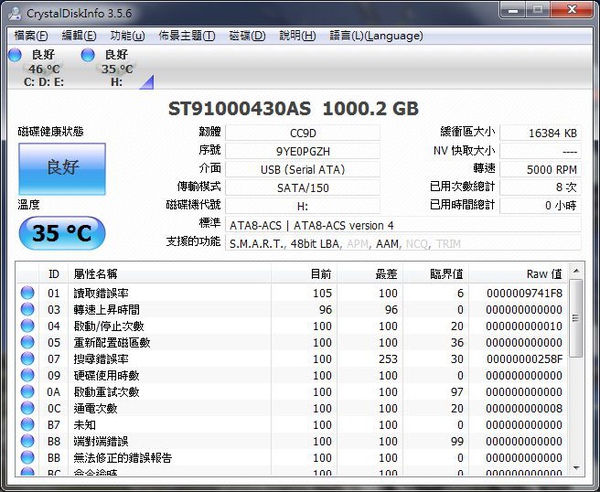Screen dimensions: 600x492
Task: Select raw value 0000009741F8
Action: pyautogui.click(x=524, y=293)
